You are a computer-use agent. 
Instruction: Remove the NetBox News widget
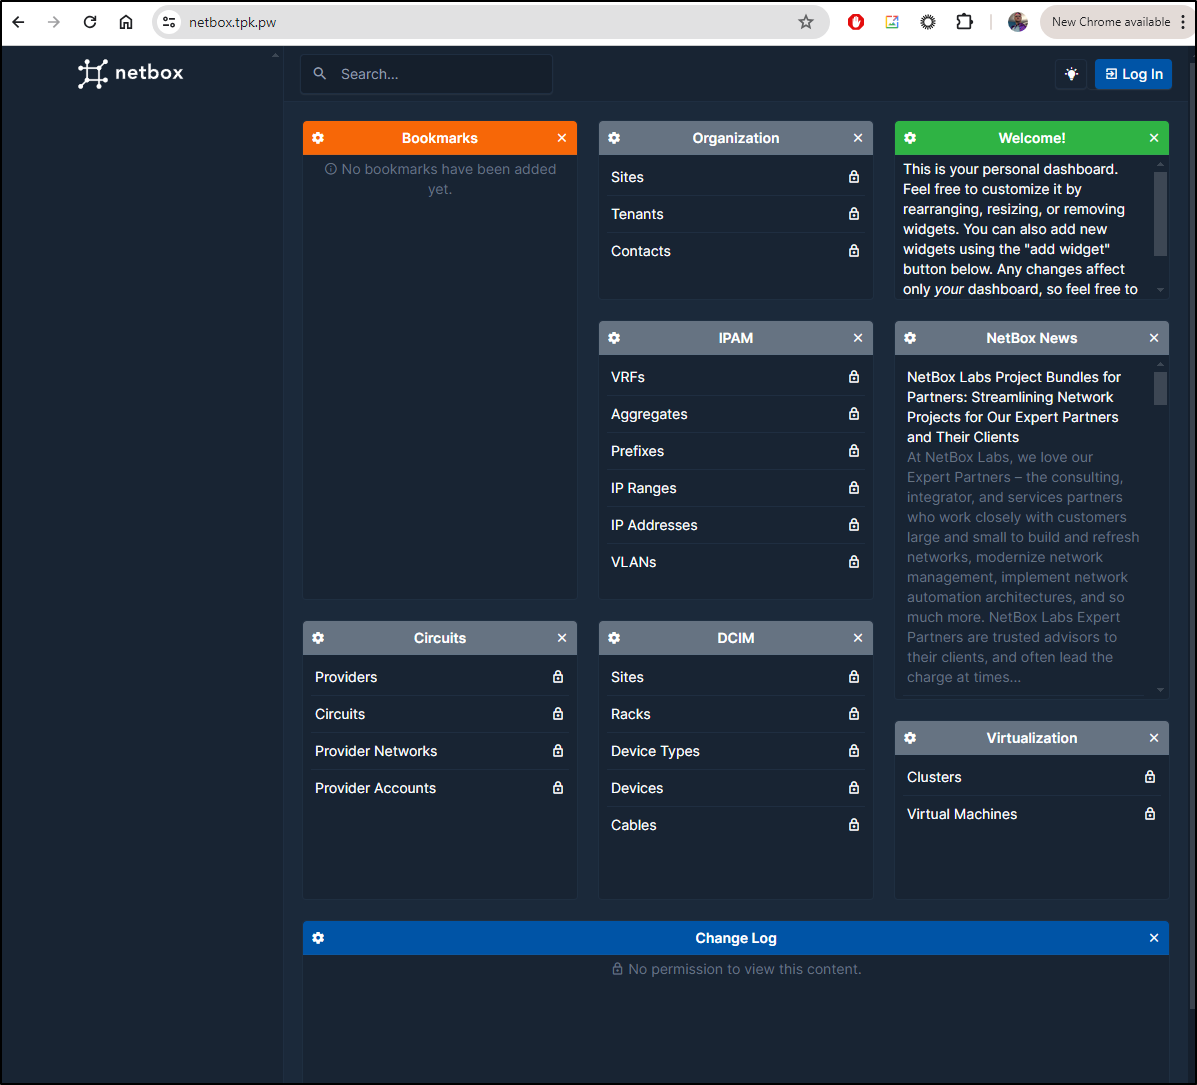coord(1154,338)
